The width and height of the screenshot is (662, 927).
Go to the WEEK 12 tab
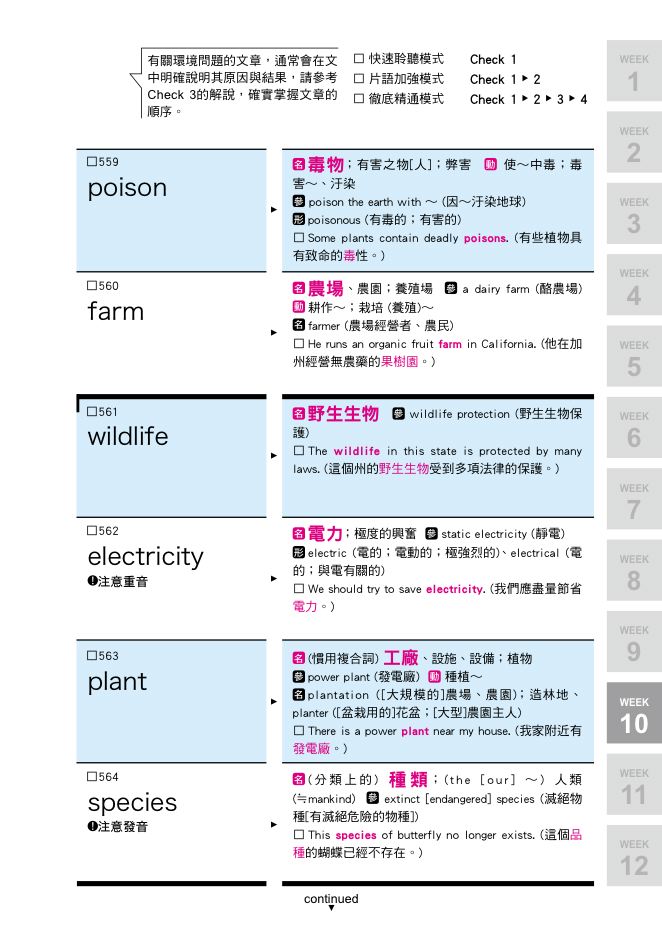(x=634, y=855)
